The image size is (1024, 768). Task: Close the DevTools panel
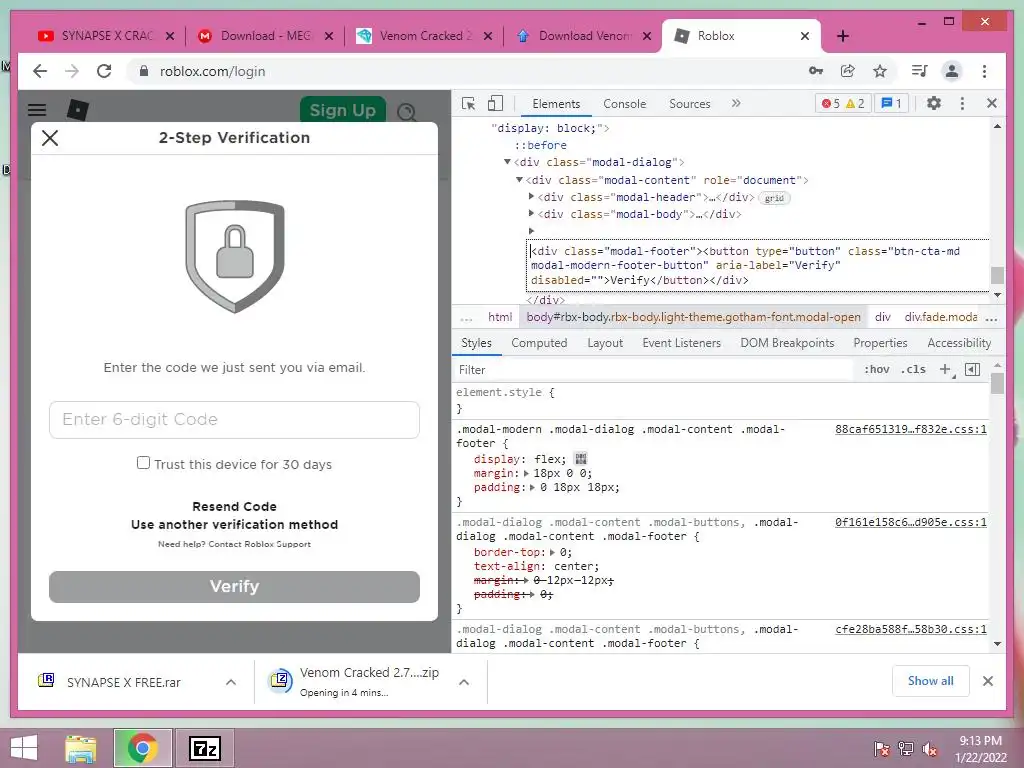click(x=992, y=103)
